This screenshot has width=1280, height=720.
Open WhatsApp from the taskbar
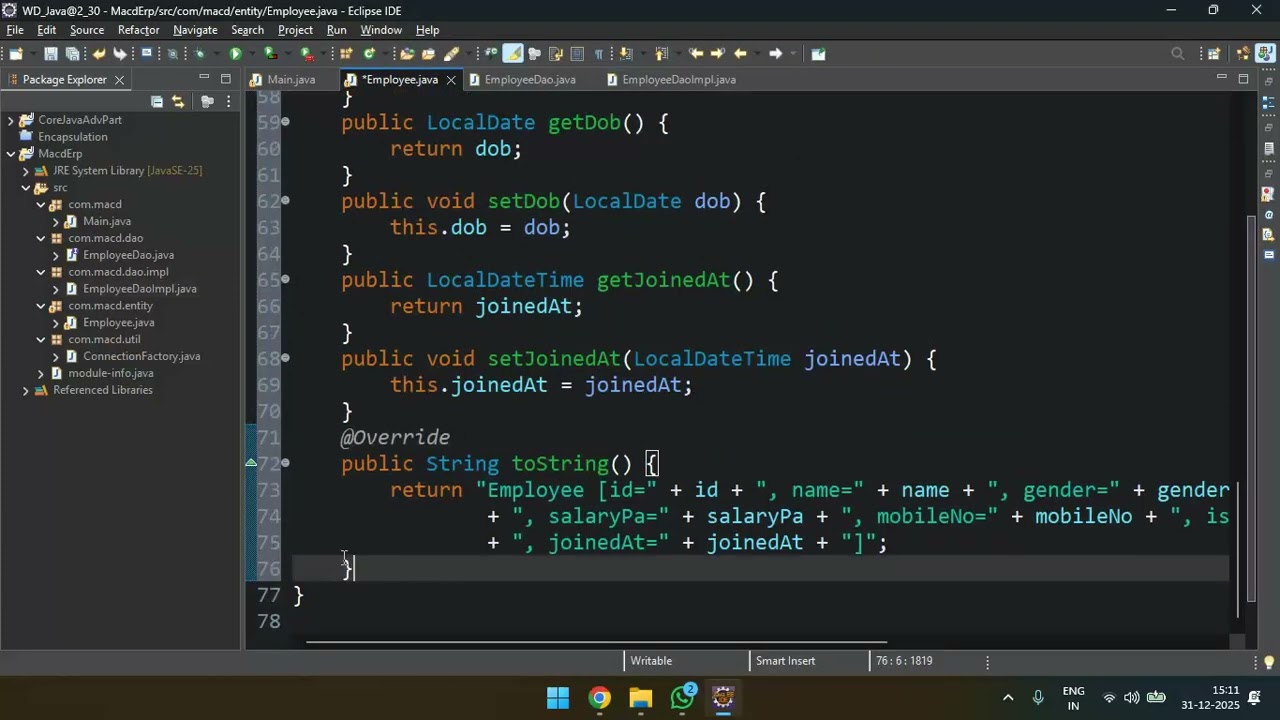[683, 697]
